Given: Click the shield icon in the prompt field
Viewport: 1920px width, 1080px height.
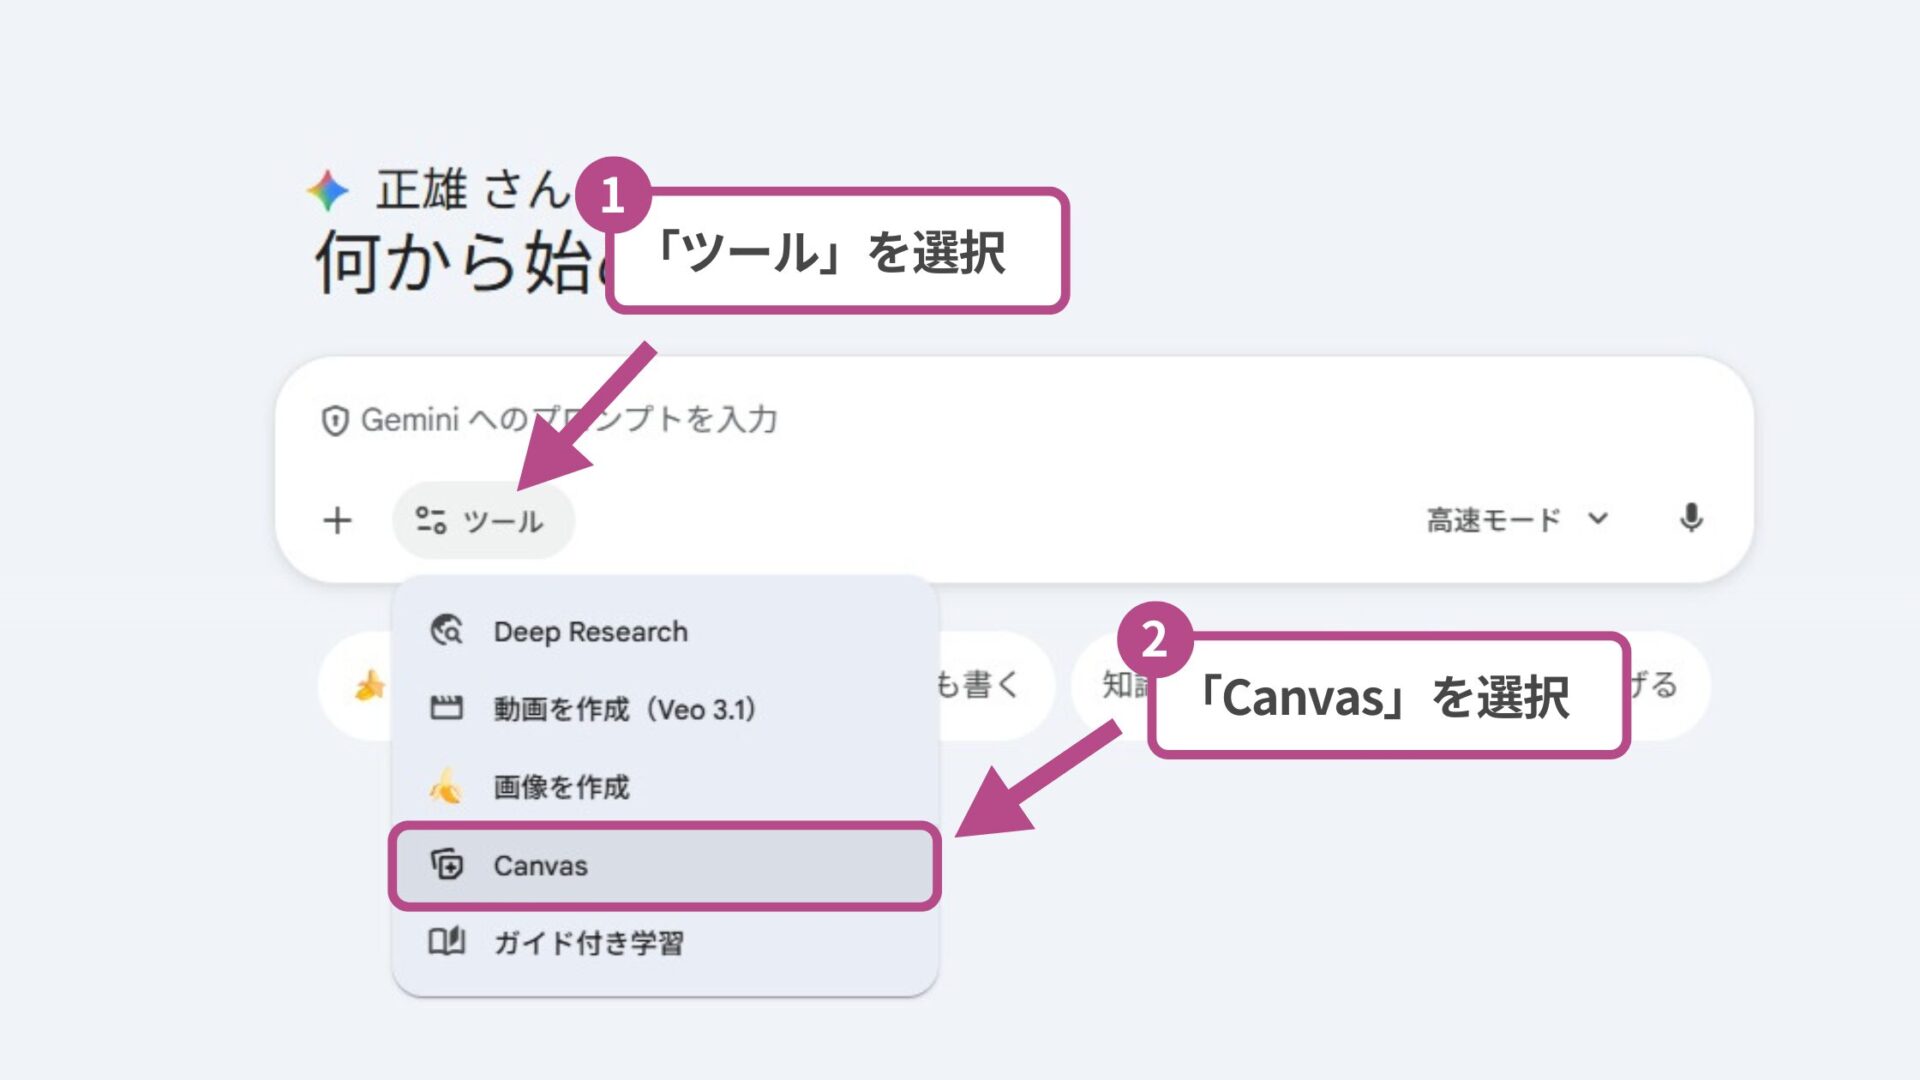Looking at the screenshot, I should pos(335,420).
